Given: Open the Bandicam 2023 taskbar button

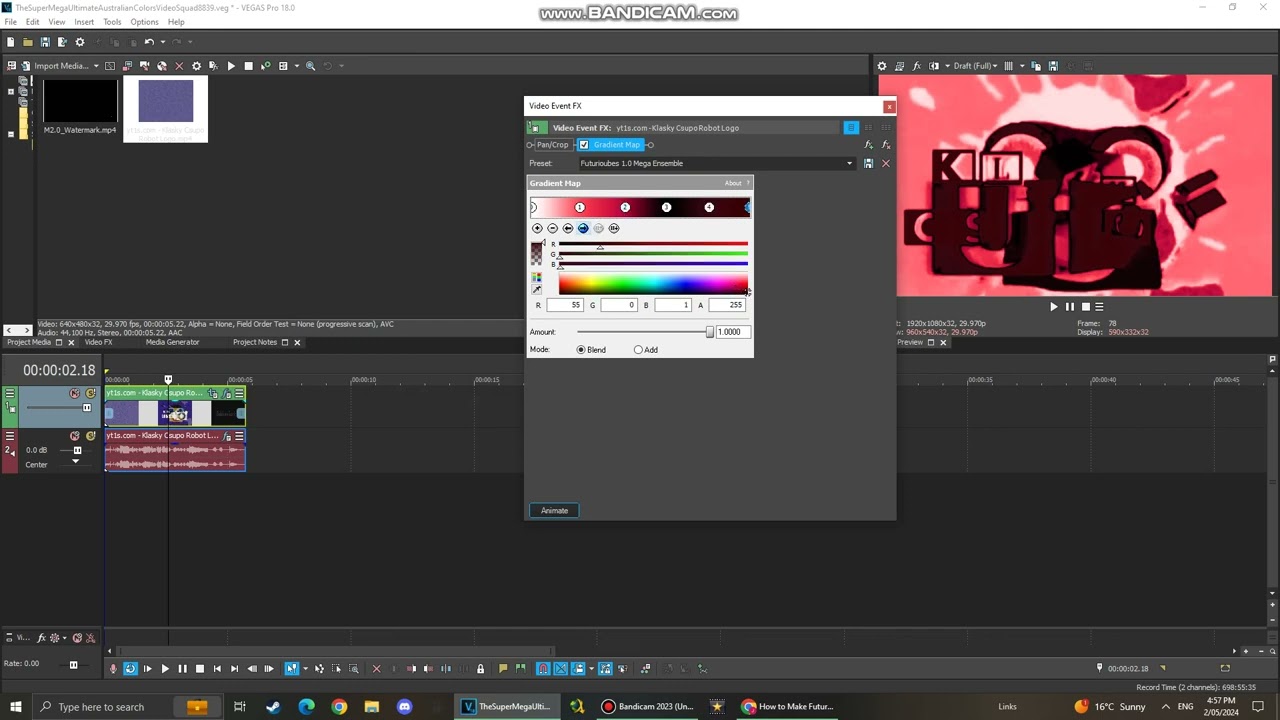Looking at the screenshot, I should (648, 707).
